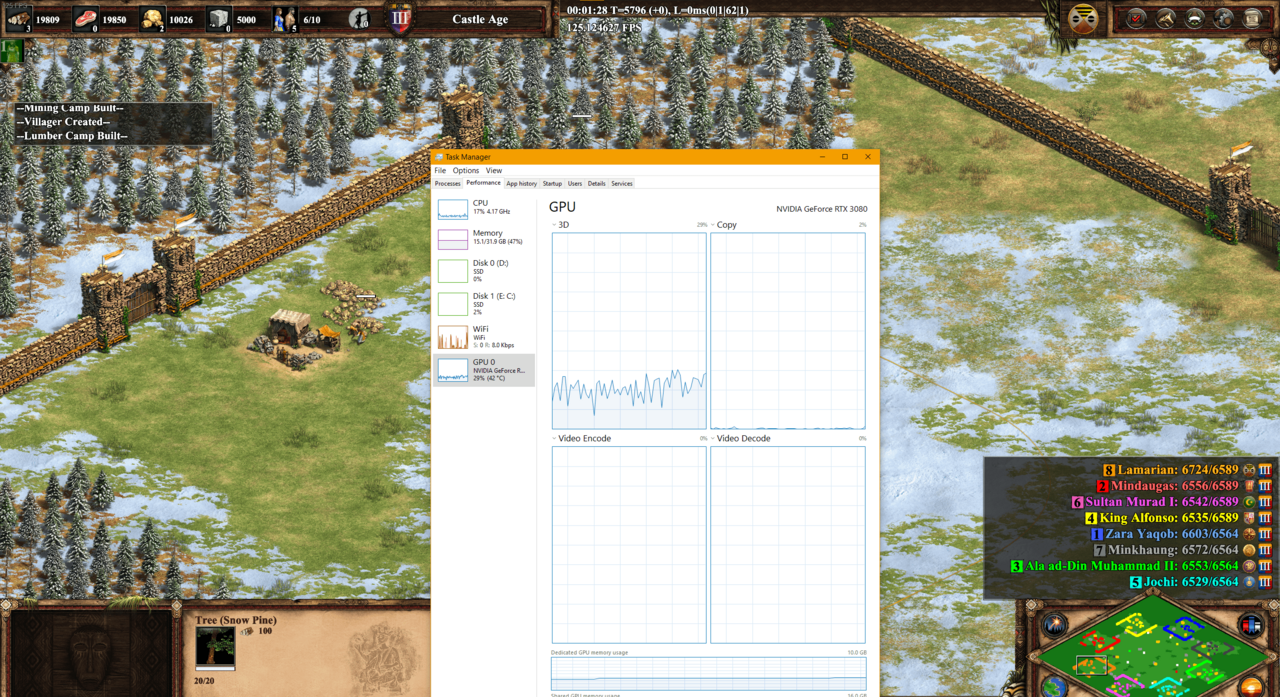Screen dimensions: 1280x697
Task: Click the "Lumber Camp Built" notification message
Action: (72, 136)
